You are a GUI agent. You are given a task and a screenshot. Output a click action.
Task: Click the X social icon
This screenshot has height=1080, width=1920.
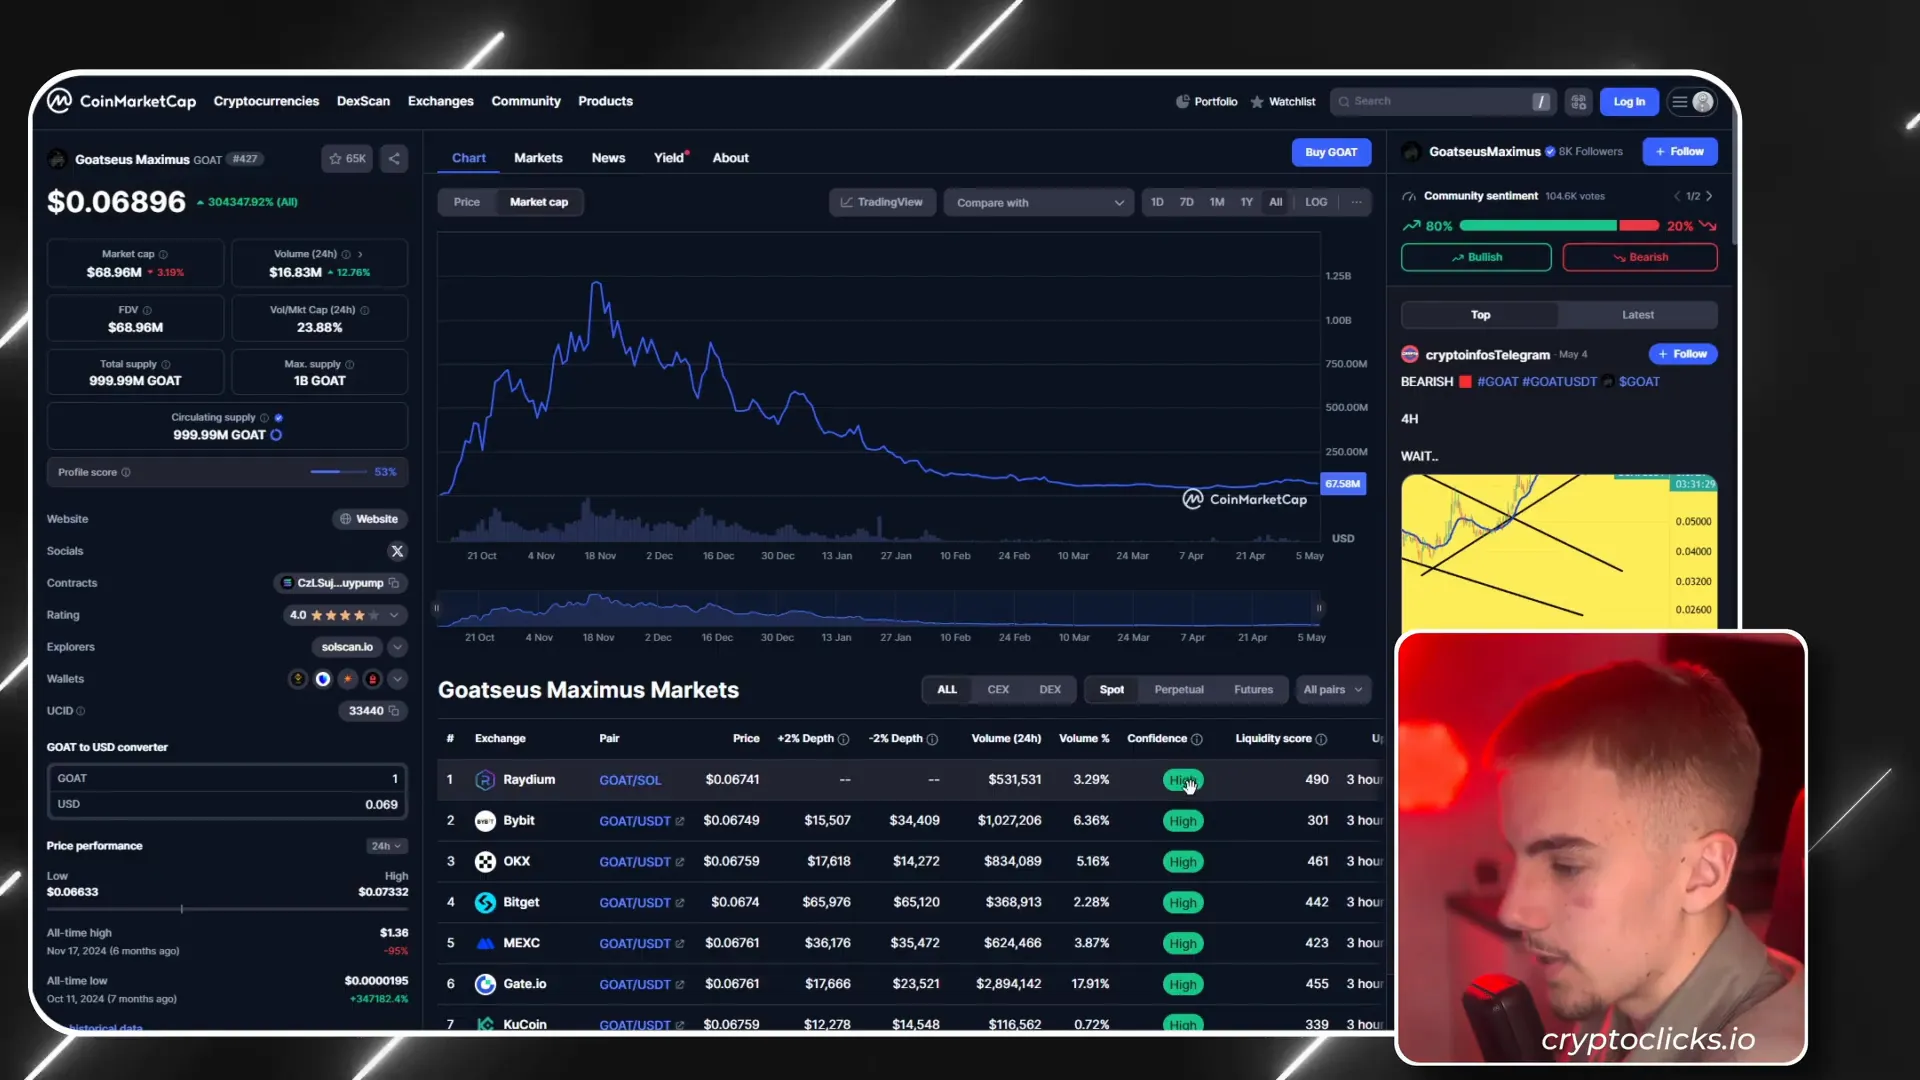click(x=397, y=551)
